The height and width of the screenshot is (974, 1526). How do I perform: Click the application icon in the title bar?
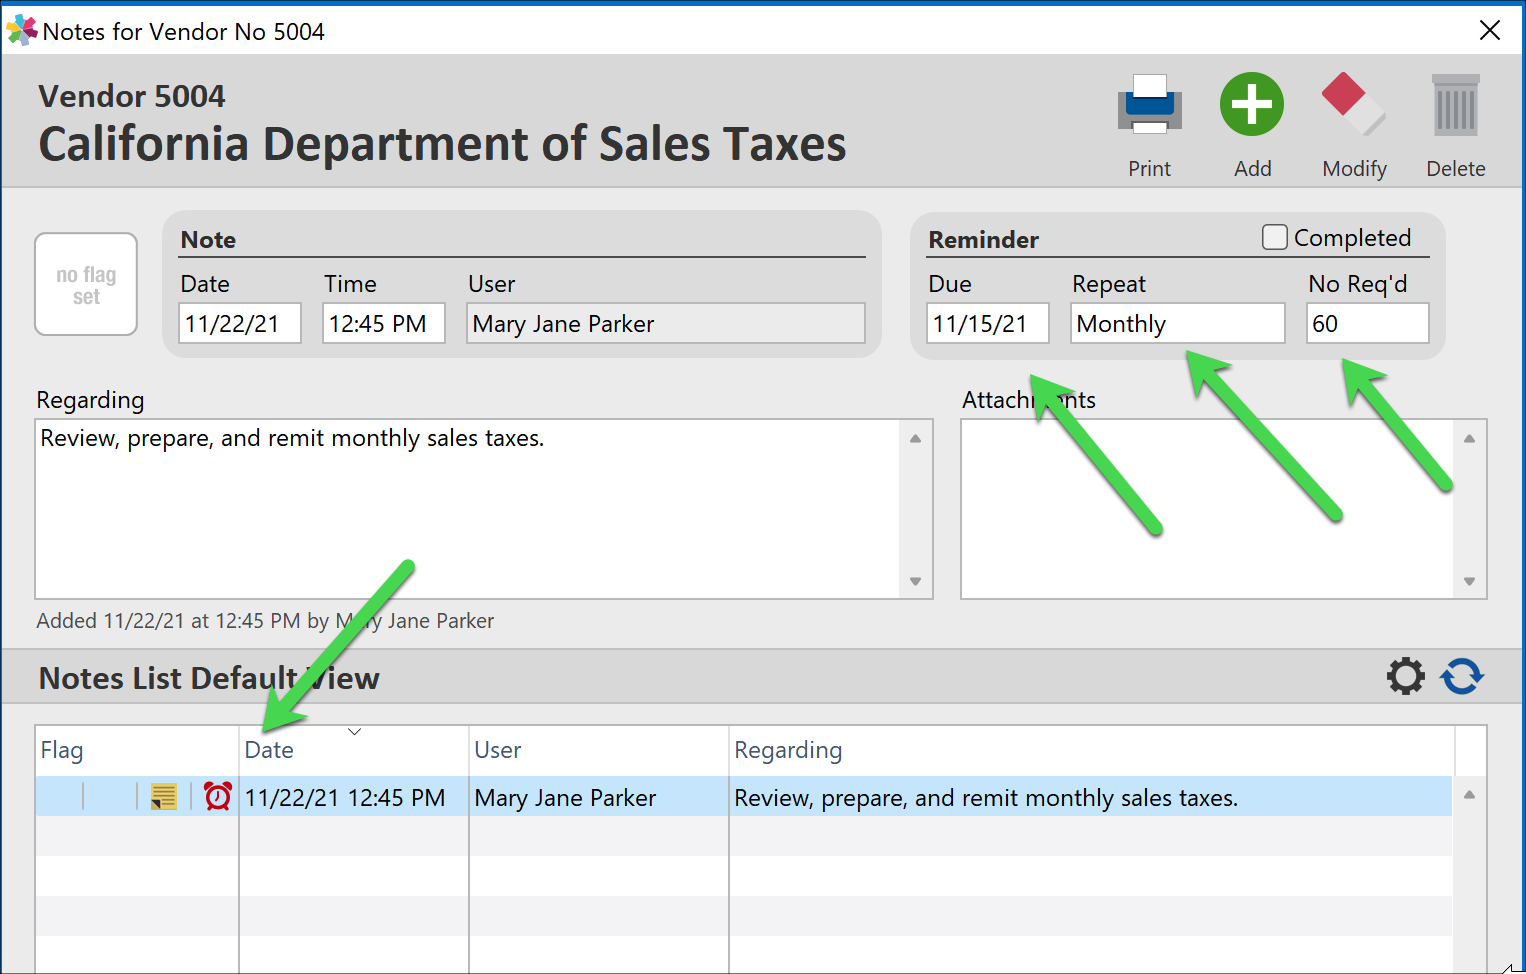click(x=21, y=30)
